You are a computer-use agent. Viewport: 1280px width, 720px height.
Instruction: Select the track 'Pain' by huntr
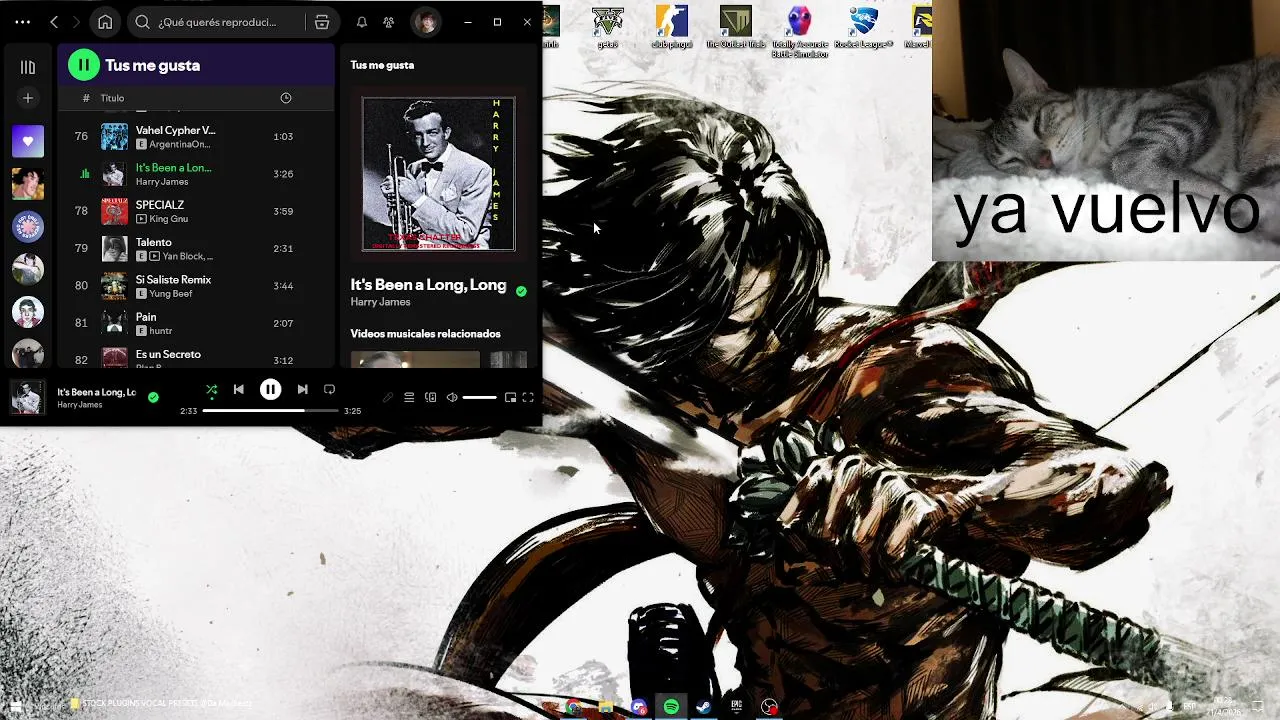[196, 323]
